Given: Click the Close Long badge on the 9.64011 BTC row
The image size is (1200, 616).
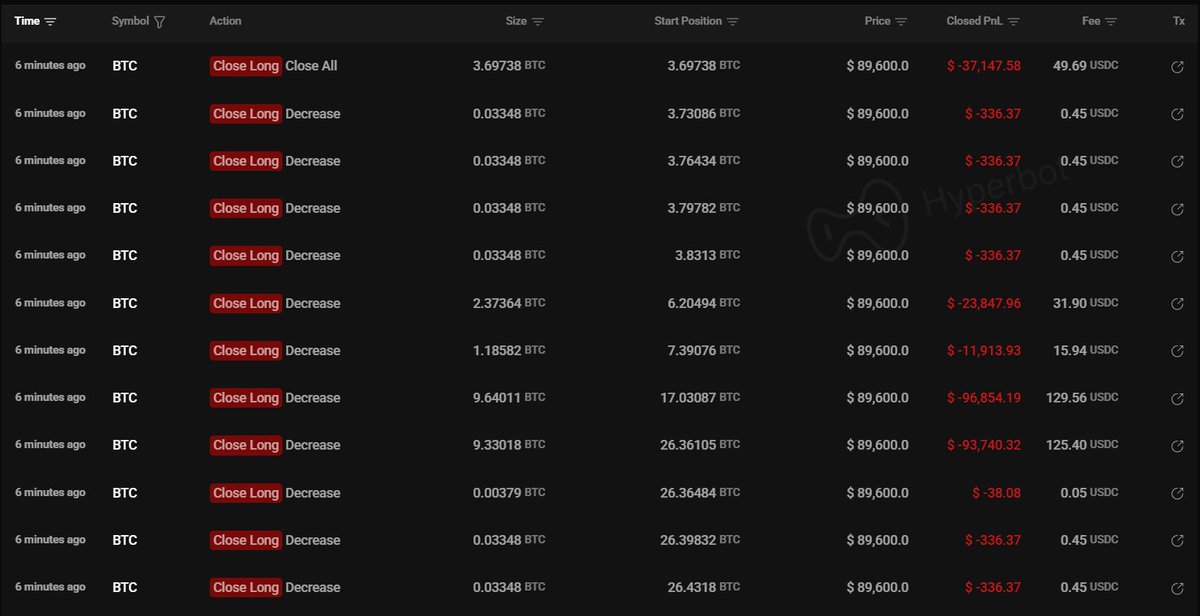Looking at the screenshot, I should [245, 398].
